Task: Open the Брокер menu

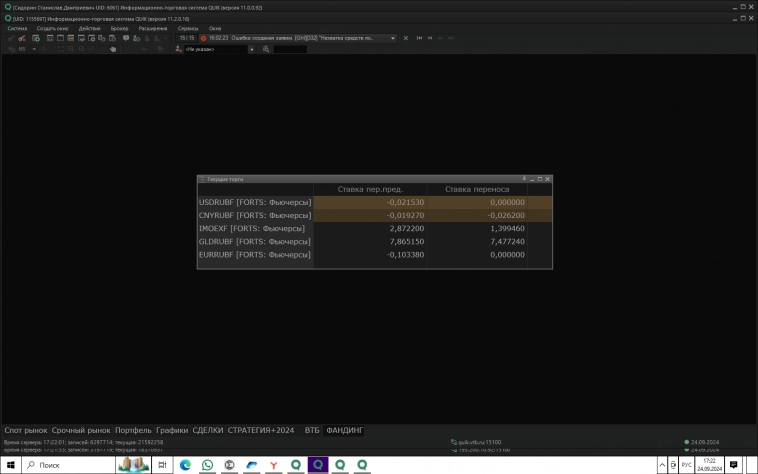Action: (119, 28)
